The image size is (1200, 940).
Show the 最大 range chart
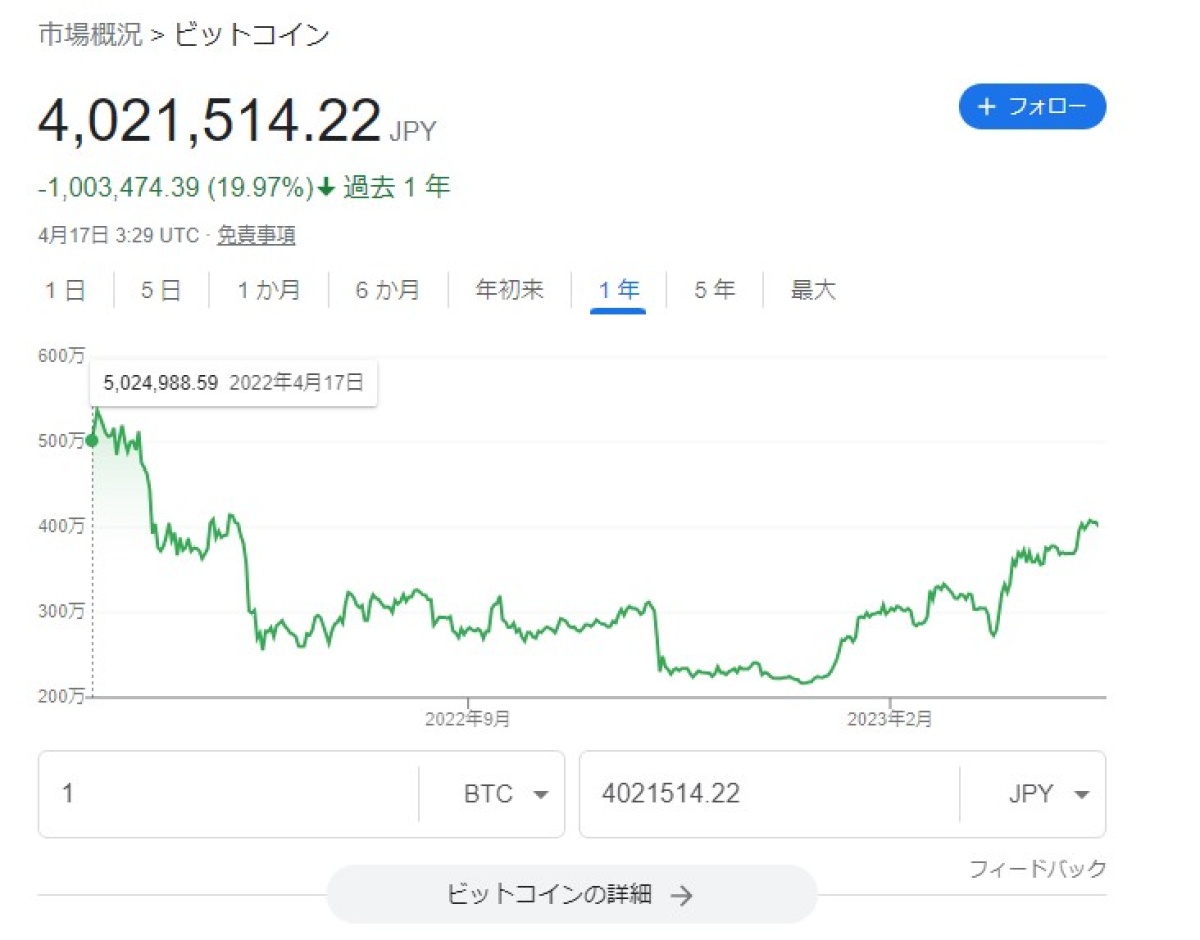813,291
